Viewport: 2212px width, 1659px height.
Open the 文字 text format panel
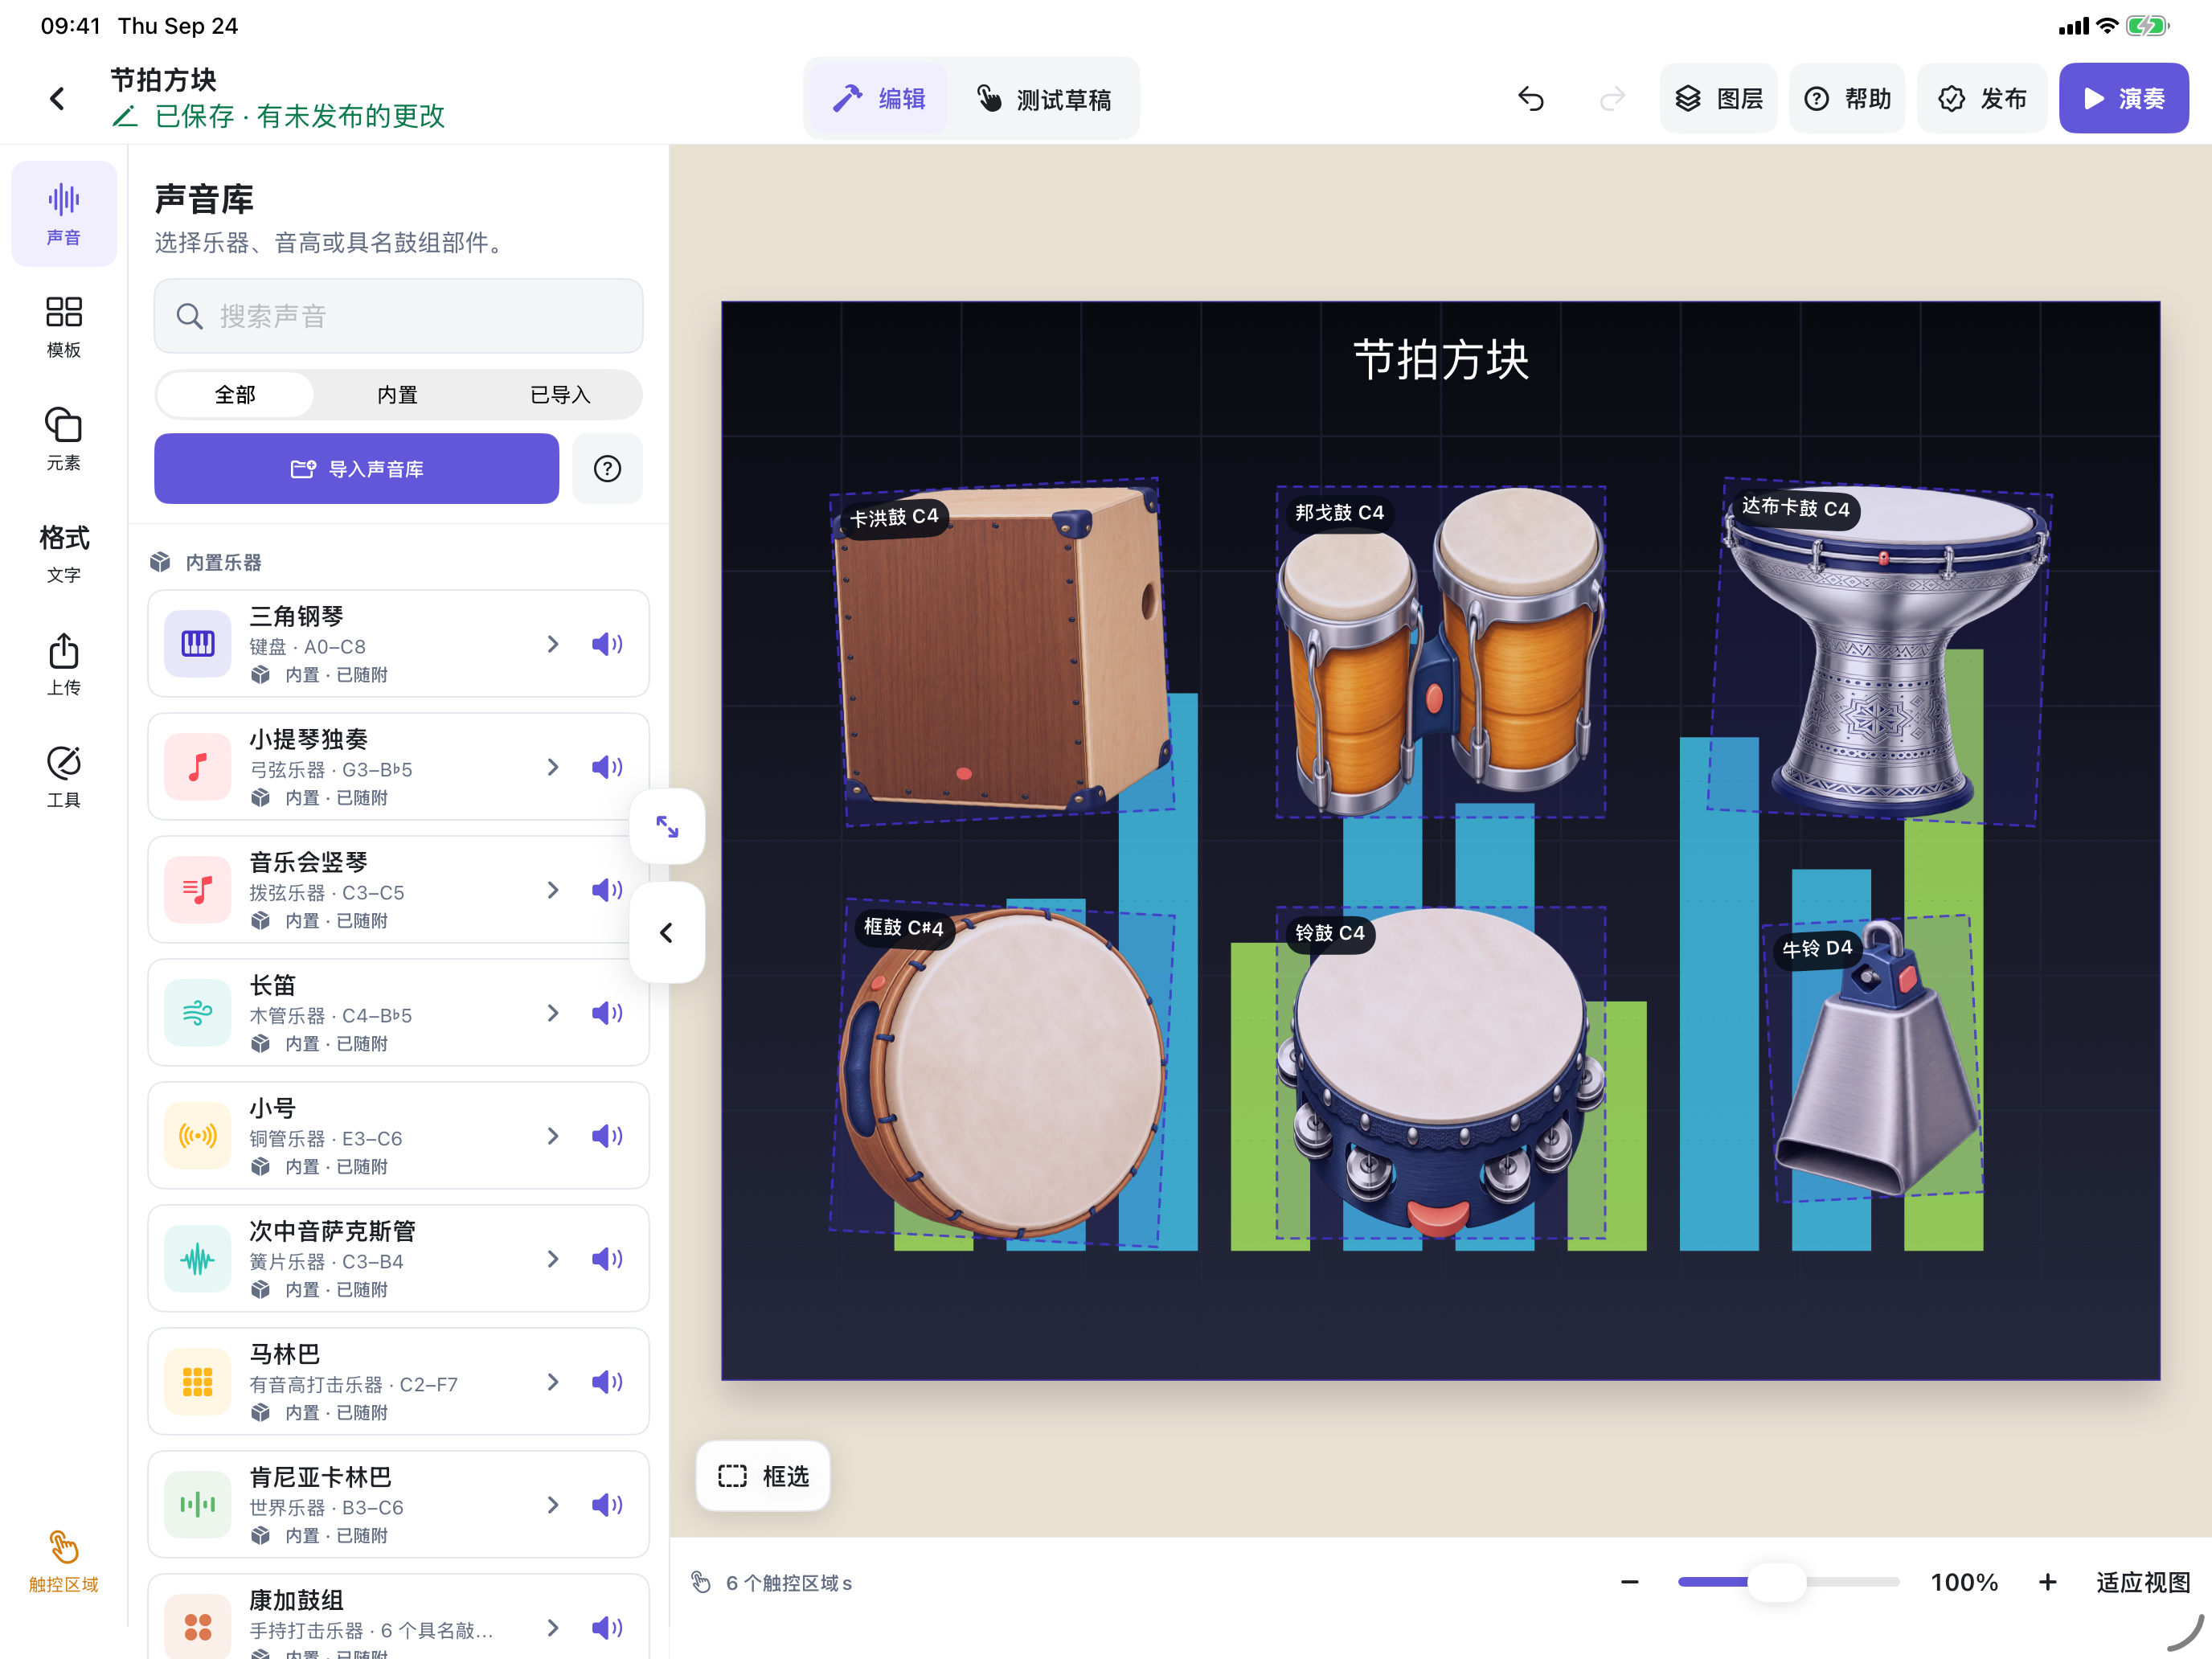coord(63,552)
